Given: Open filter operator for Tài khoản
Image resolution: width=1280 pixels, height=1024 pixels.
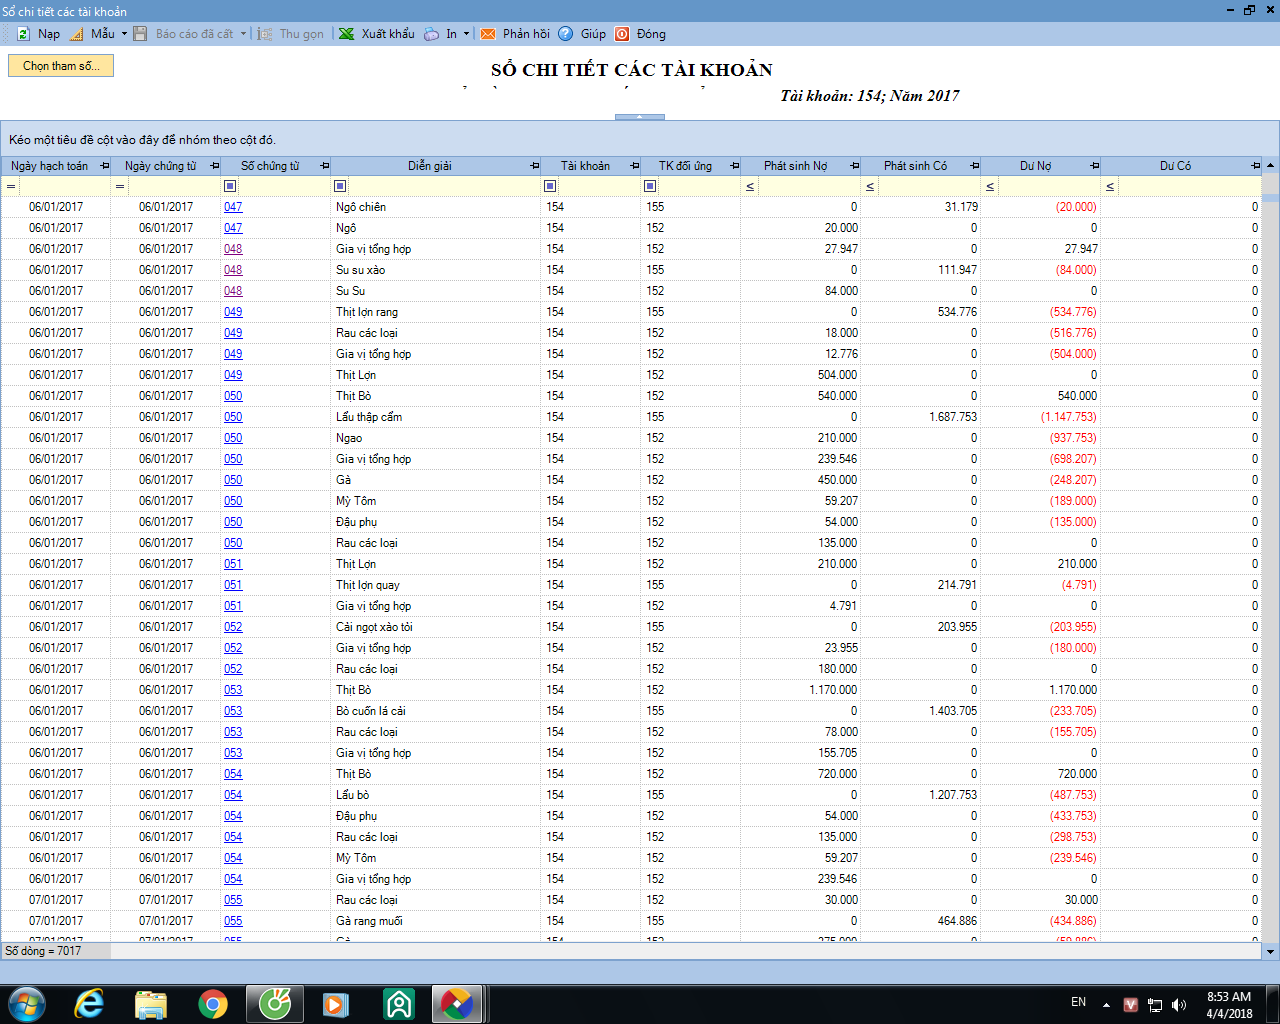Looking at the screenshot, I should (550, 186).
